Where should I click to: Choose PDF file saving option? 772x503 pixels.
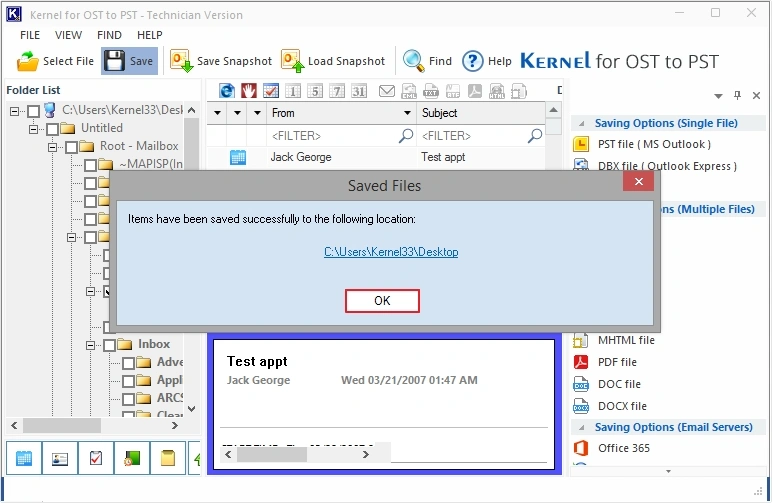pos(606,362)
